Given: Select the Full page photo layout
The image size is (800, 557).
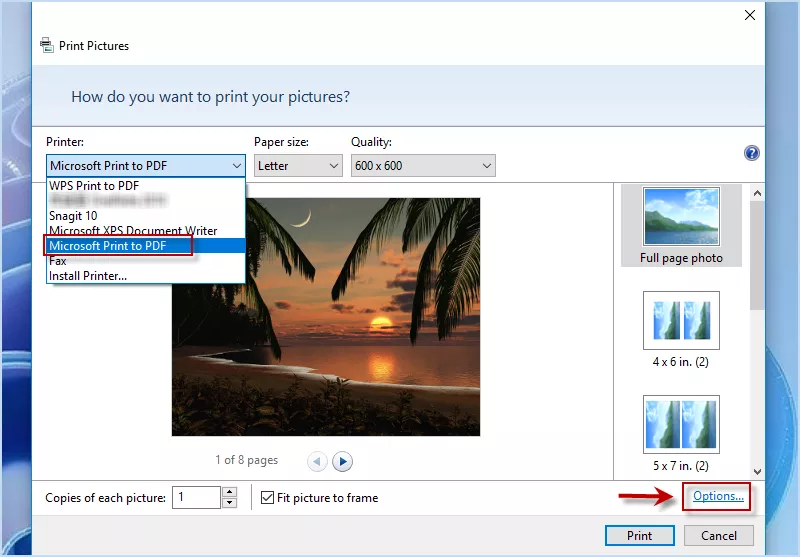Looking at the screenshot, I should [x=681, y=225].
